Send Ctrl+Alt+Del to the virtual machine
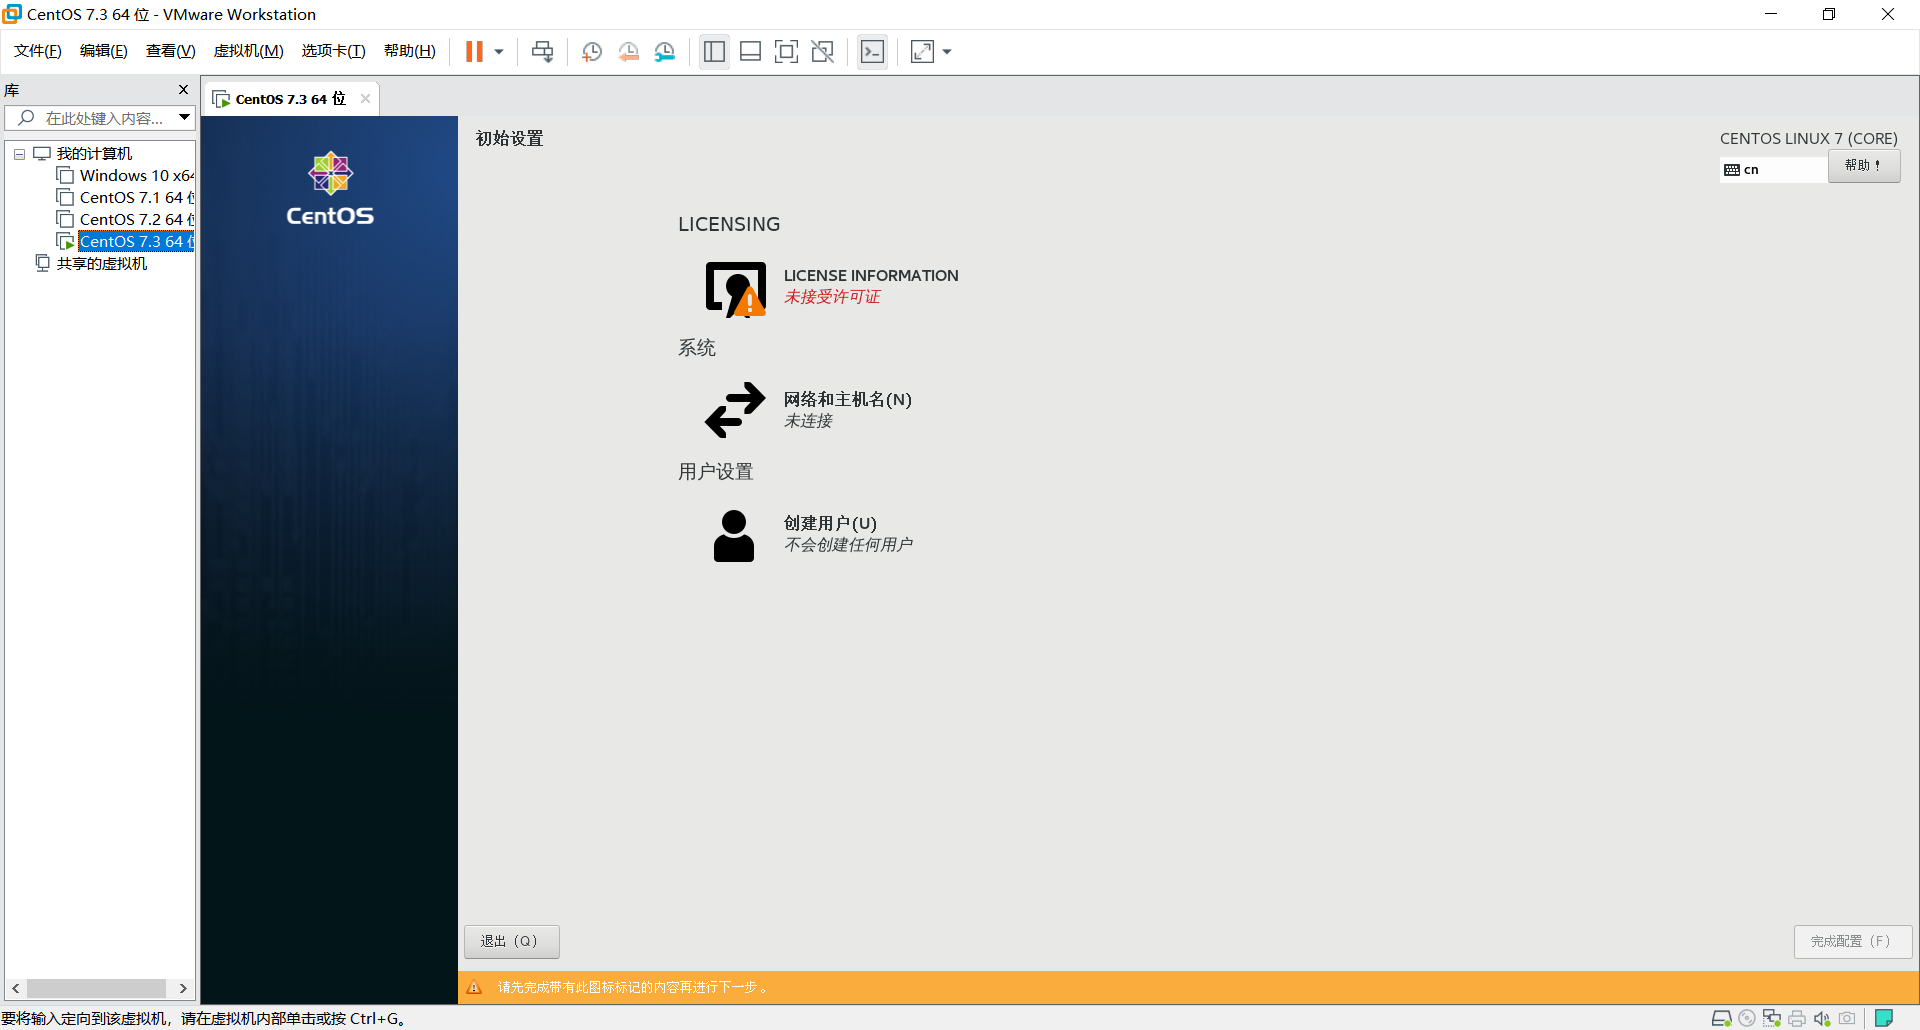 click(x=542, y=51)
